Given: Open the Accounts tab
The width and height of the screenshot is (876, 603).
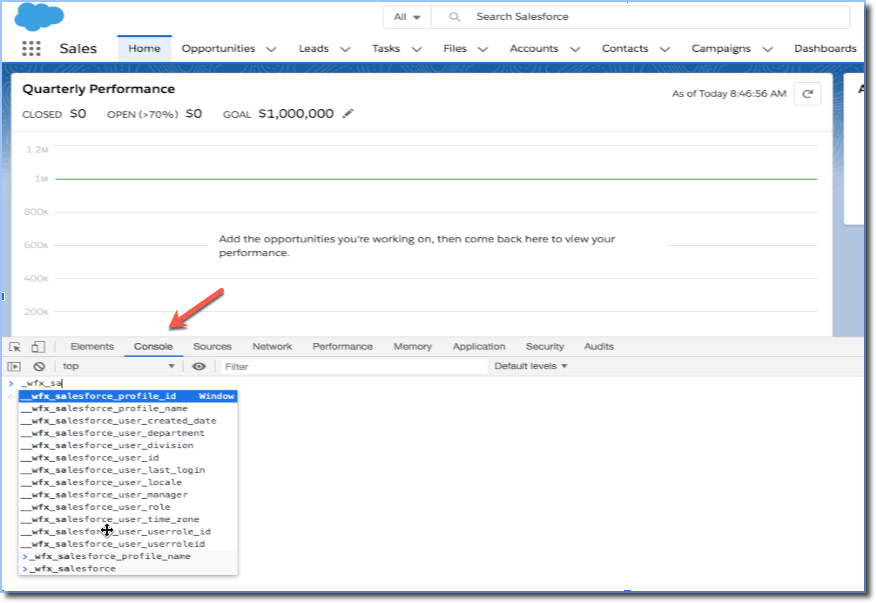Looking at the screenshot, I should click(534, 49).
